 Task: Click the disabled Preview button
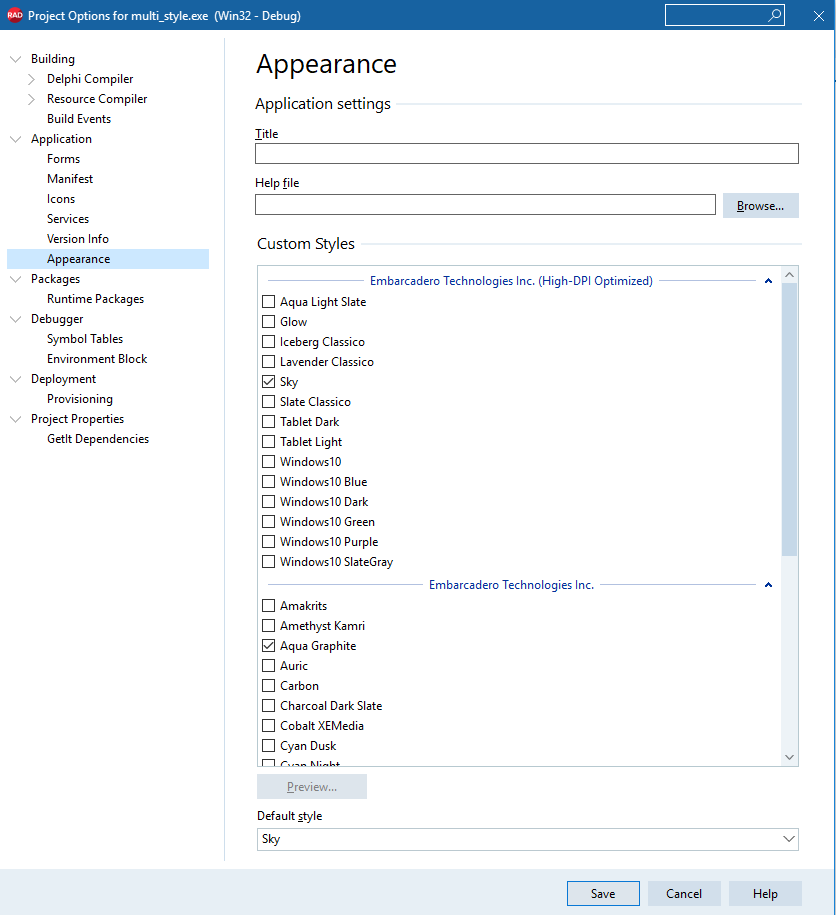point(312,787)
